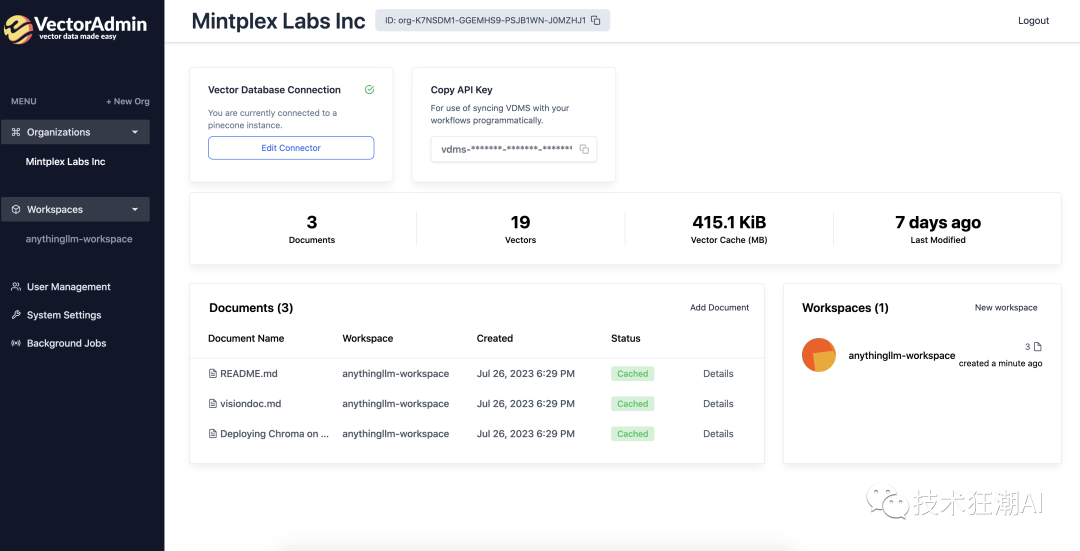Click the orange anythingllm-workspace avatar
The width and height of the screenshot is (1080, 551).
[818, 355]
